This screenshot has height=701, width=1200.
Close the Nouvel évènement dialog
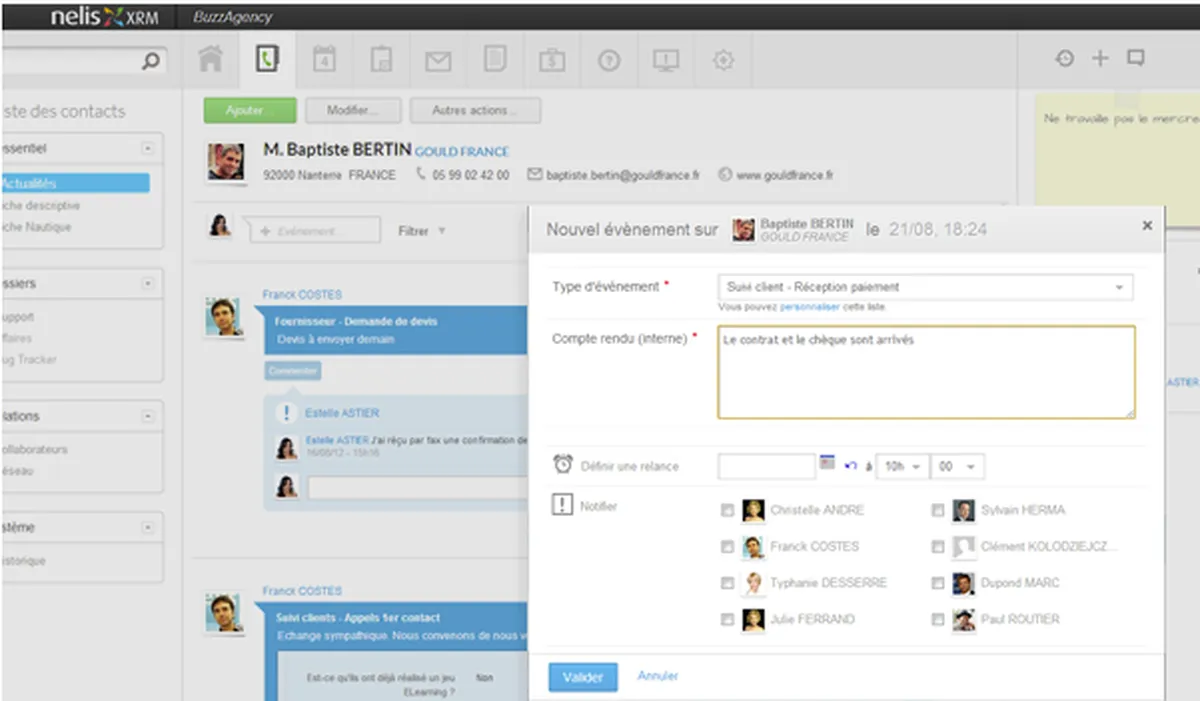click(x=1147, y=226)
